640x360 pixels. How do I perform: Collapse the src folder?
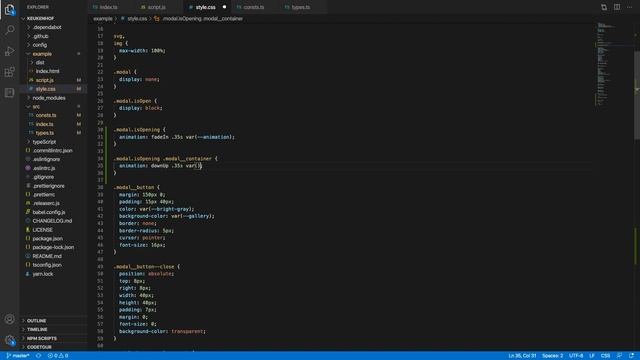(x=53, y=107)
